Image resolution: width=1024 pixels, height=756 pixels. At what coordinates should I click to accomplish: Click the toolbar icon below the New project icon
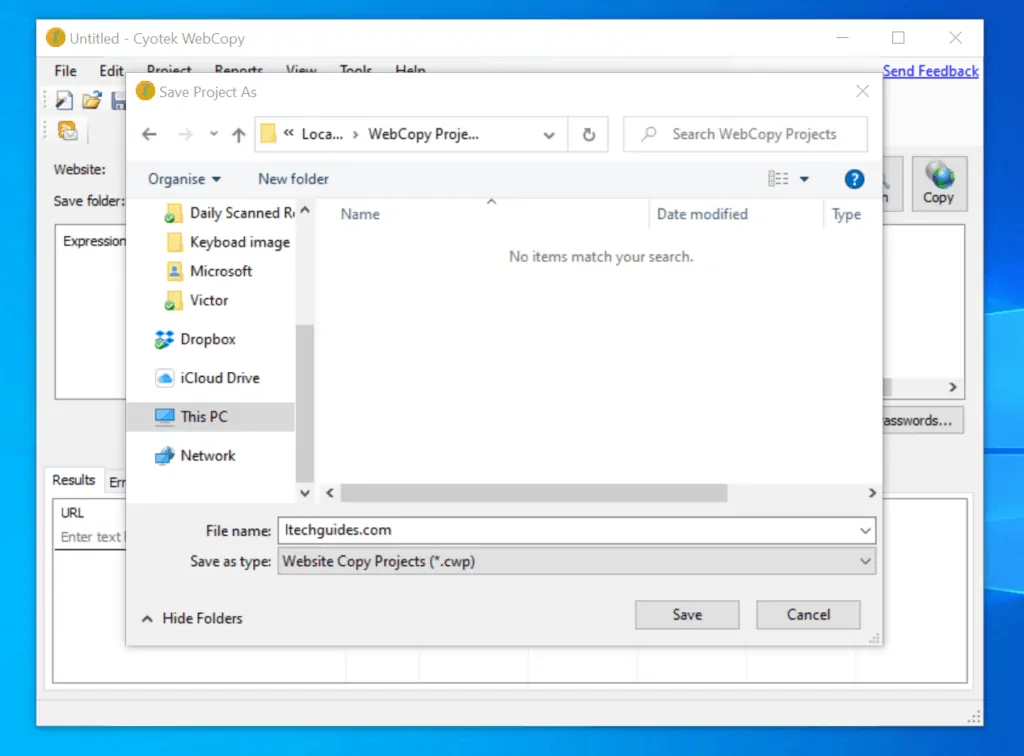tap(68, 131)
